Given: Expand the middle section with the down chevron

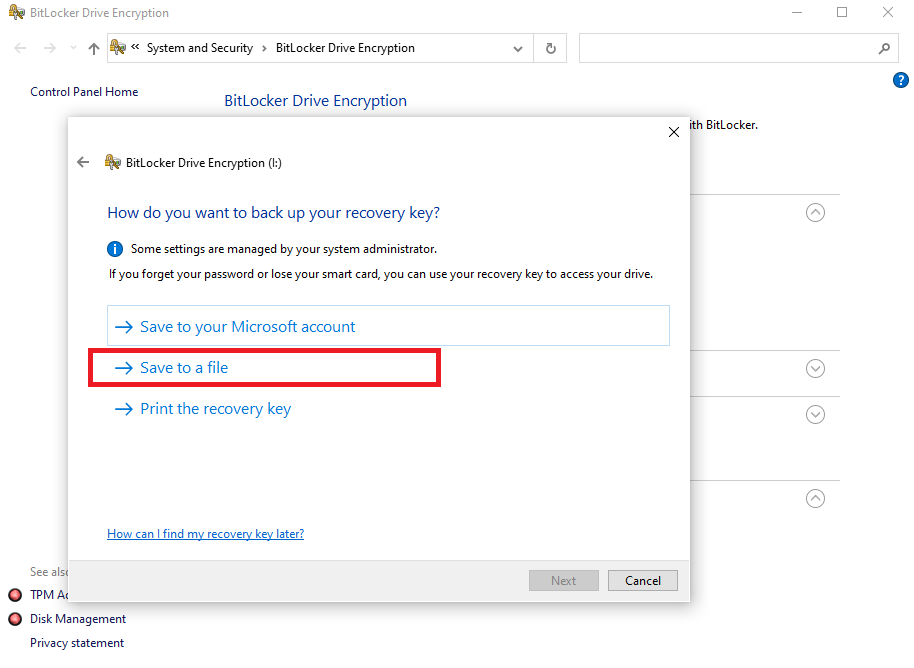Looking at the screenshot, I should click(x=815, y=368).
